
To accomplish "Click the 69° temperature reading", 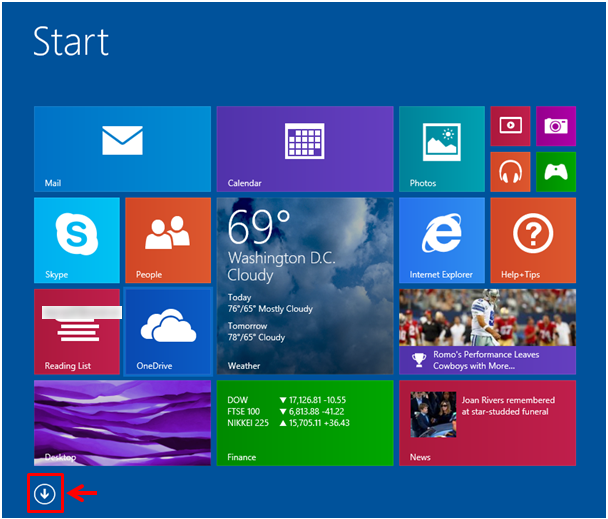I will tap(259, 227).
